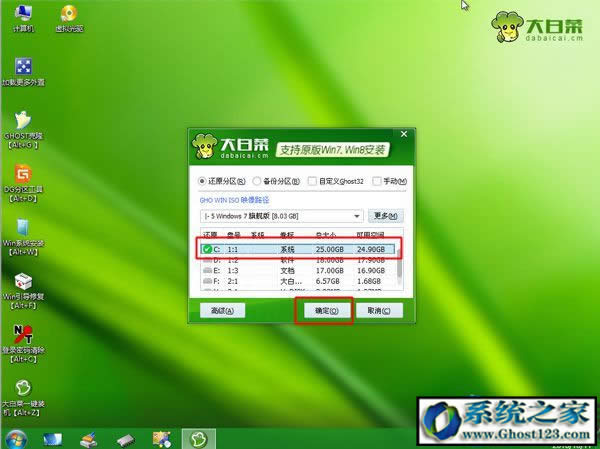The image size is (600, 449).
Task: Open the Win系统安装 desktop shortcut
Action: 21,228
